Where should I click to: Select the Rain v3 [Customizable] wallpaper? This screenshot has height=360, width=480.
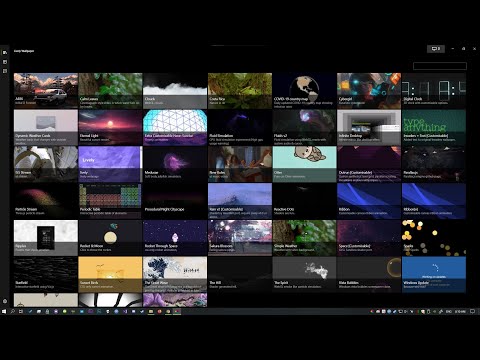point(240,201)
